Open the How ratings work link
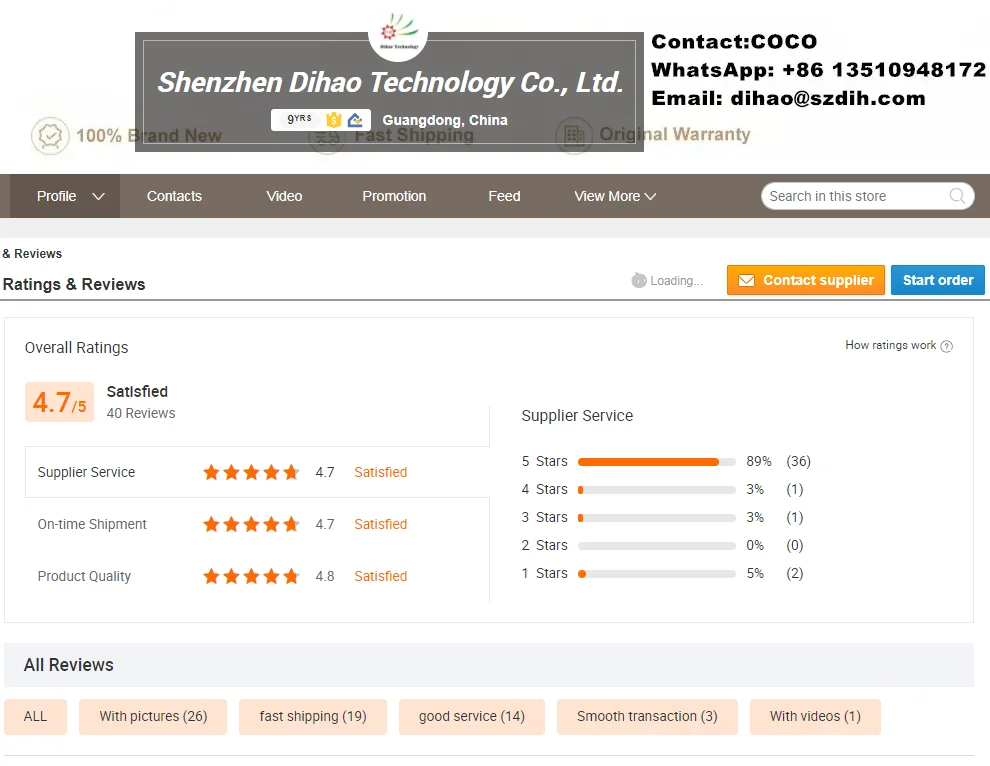Viewport: 990px width, 766px height. (x=890, y=345)
